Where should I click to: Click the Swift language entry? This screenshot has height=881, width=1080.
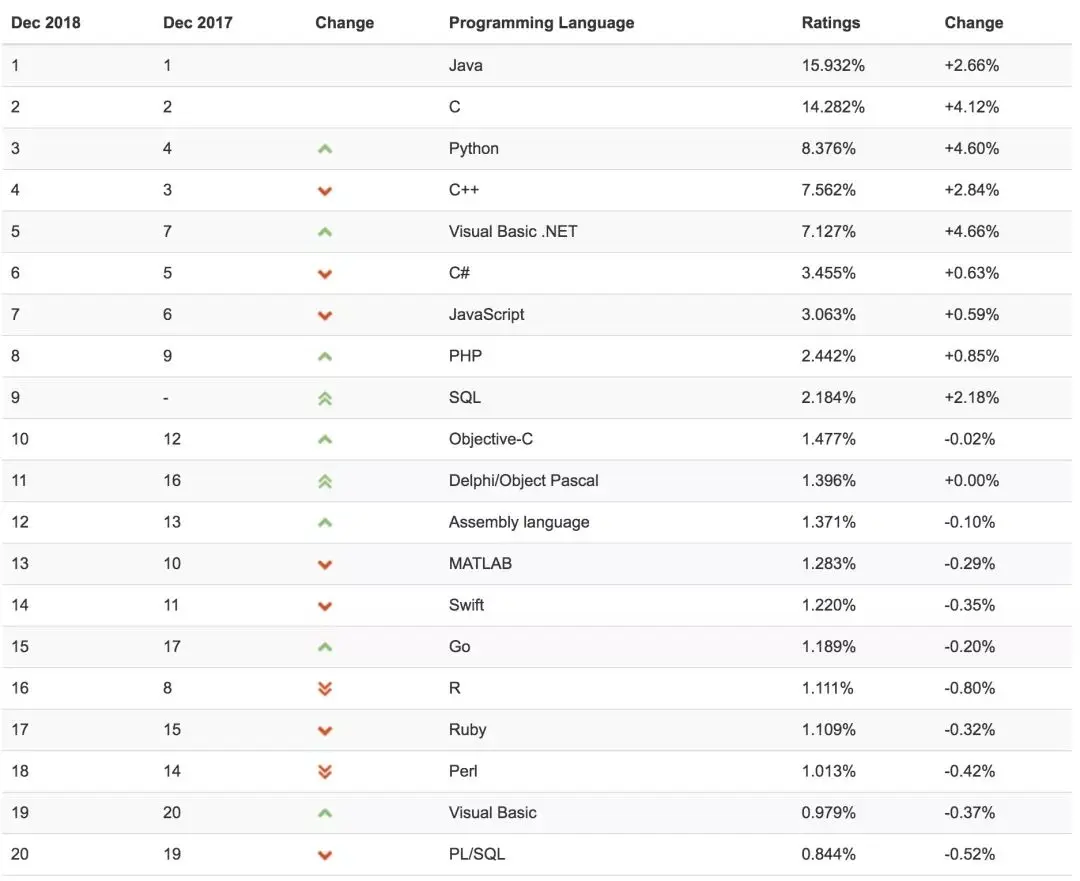pyautogui.click(x=466, y=605)
